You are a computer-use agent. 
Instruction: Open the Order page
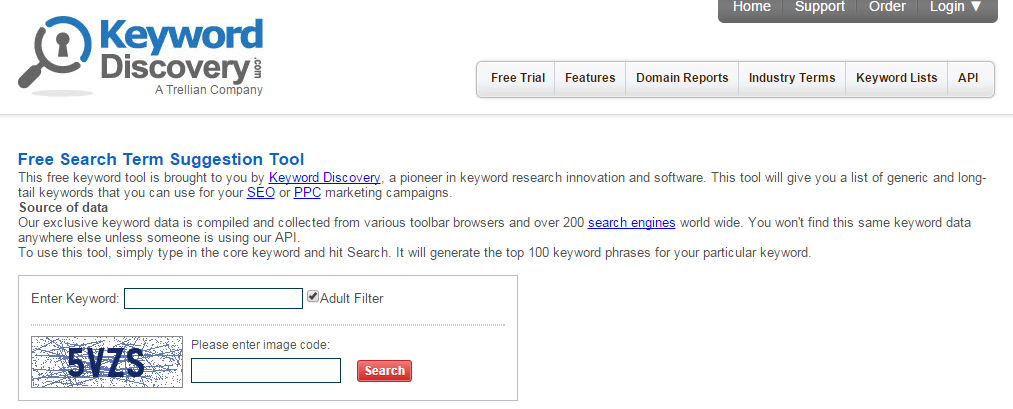887,7
